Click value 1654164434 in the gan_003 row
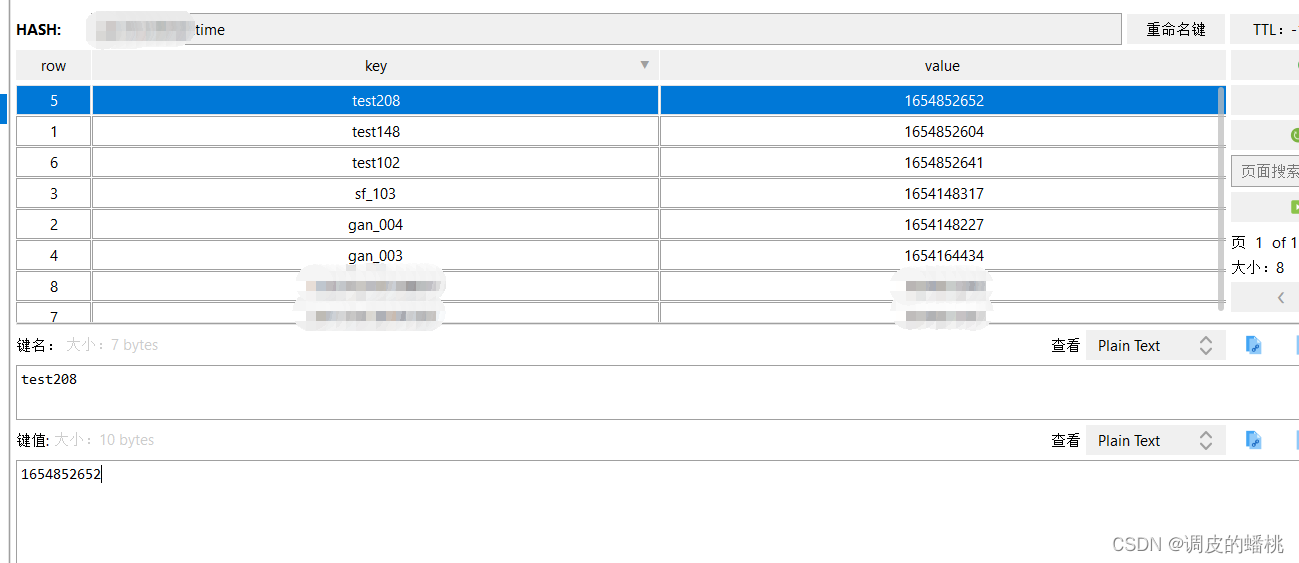The height and width of the screenshot is (563, 1299). 943,256
